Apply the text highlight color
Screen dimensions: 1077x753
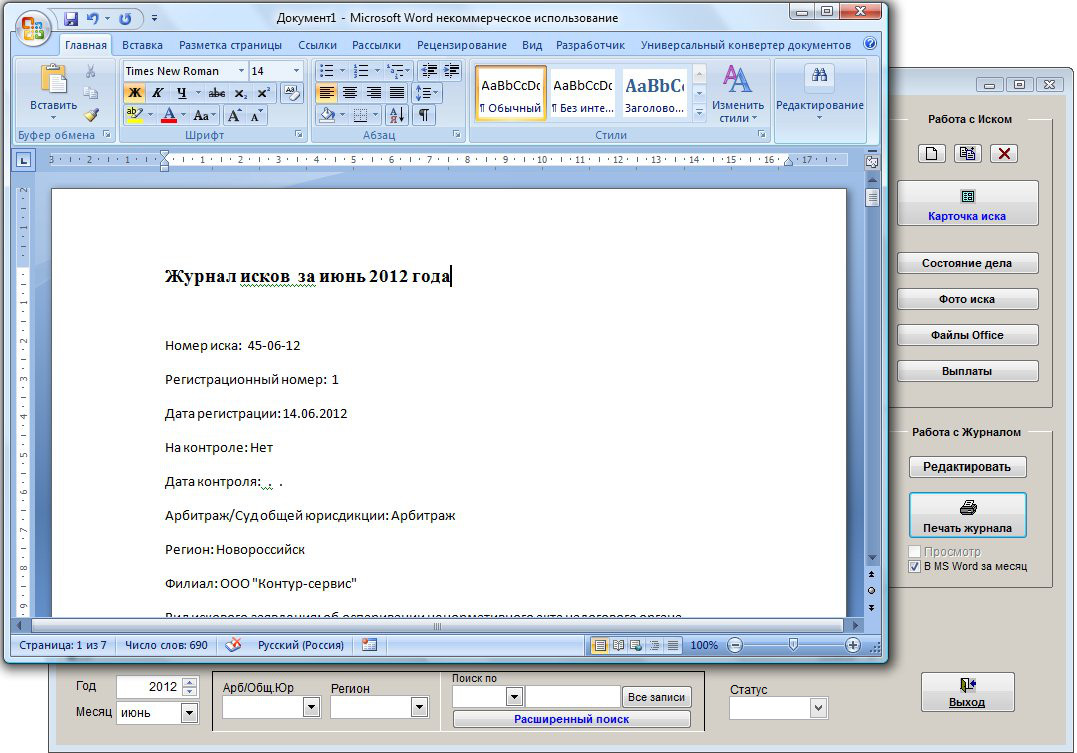pyautogui.click(x=134, y=115)
